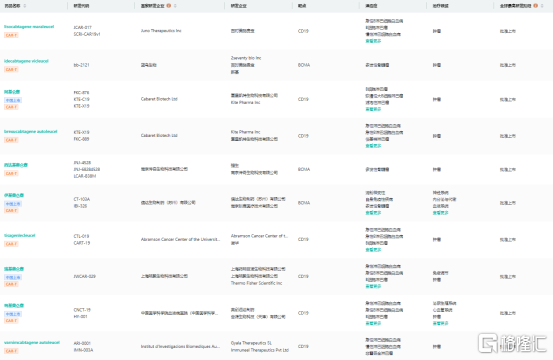Click Abramson Cancer Center in the third column
The image size is (553, 360).
180,239
